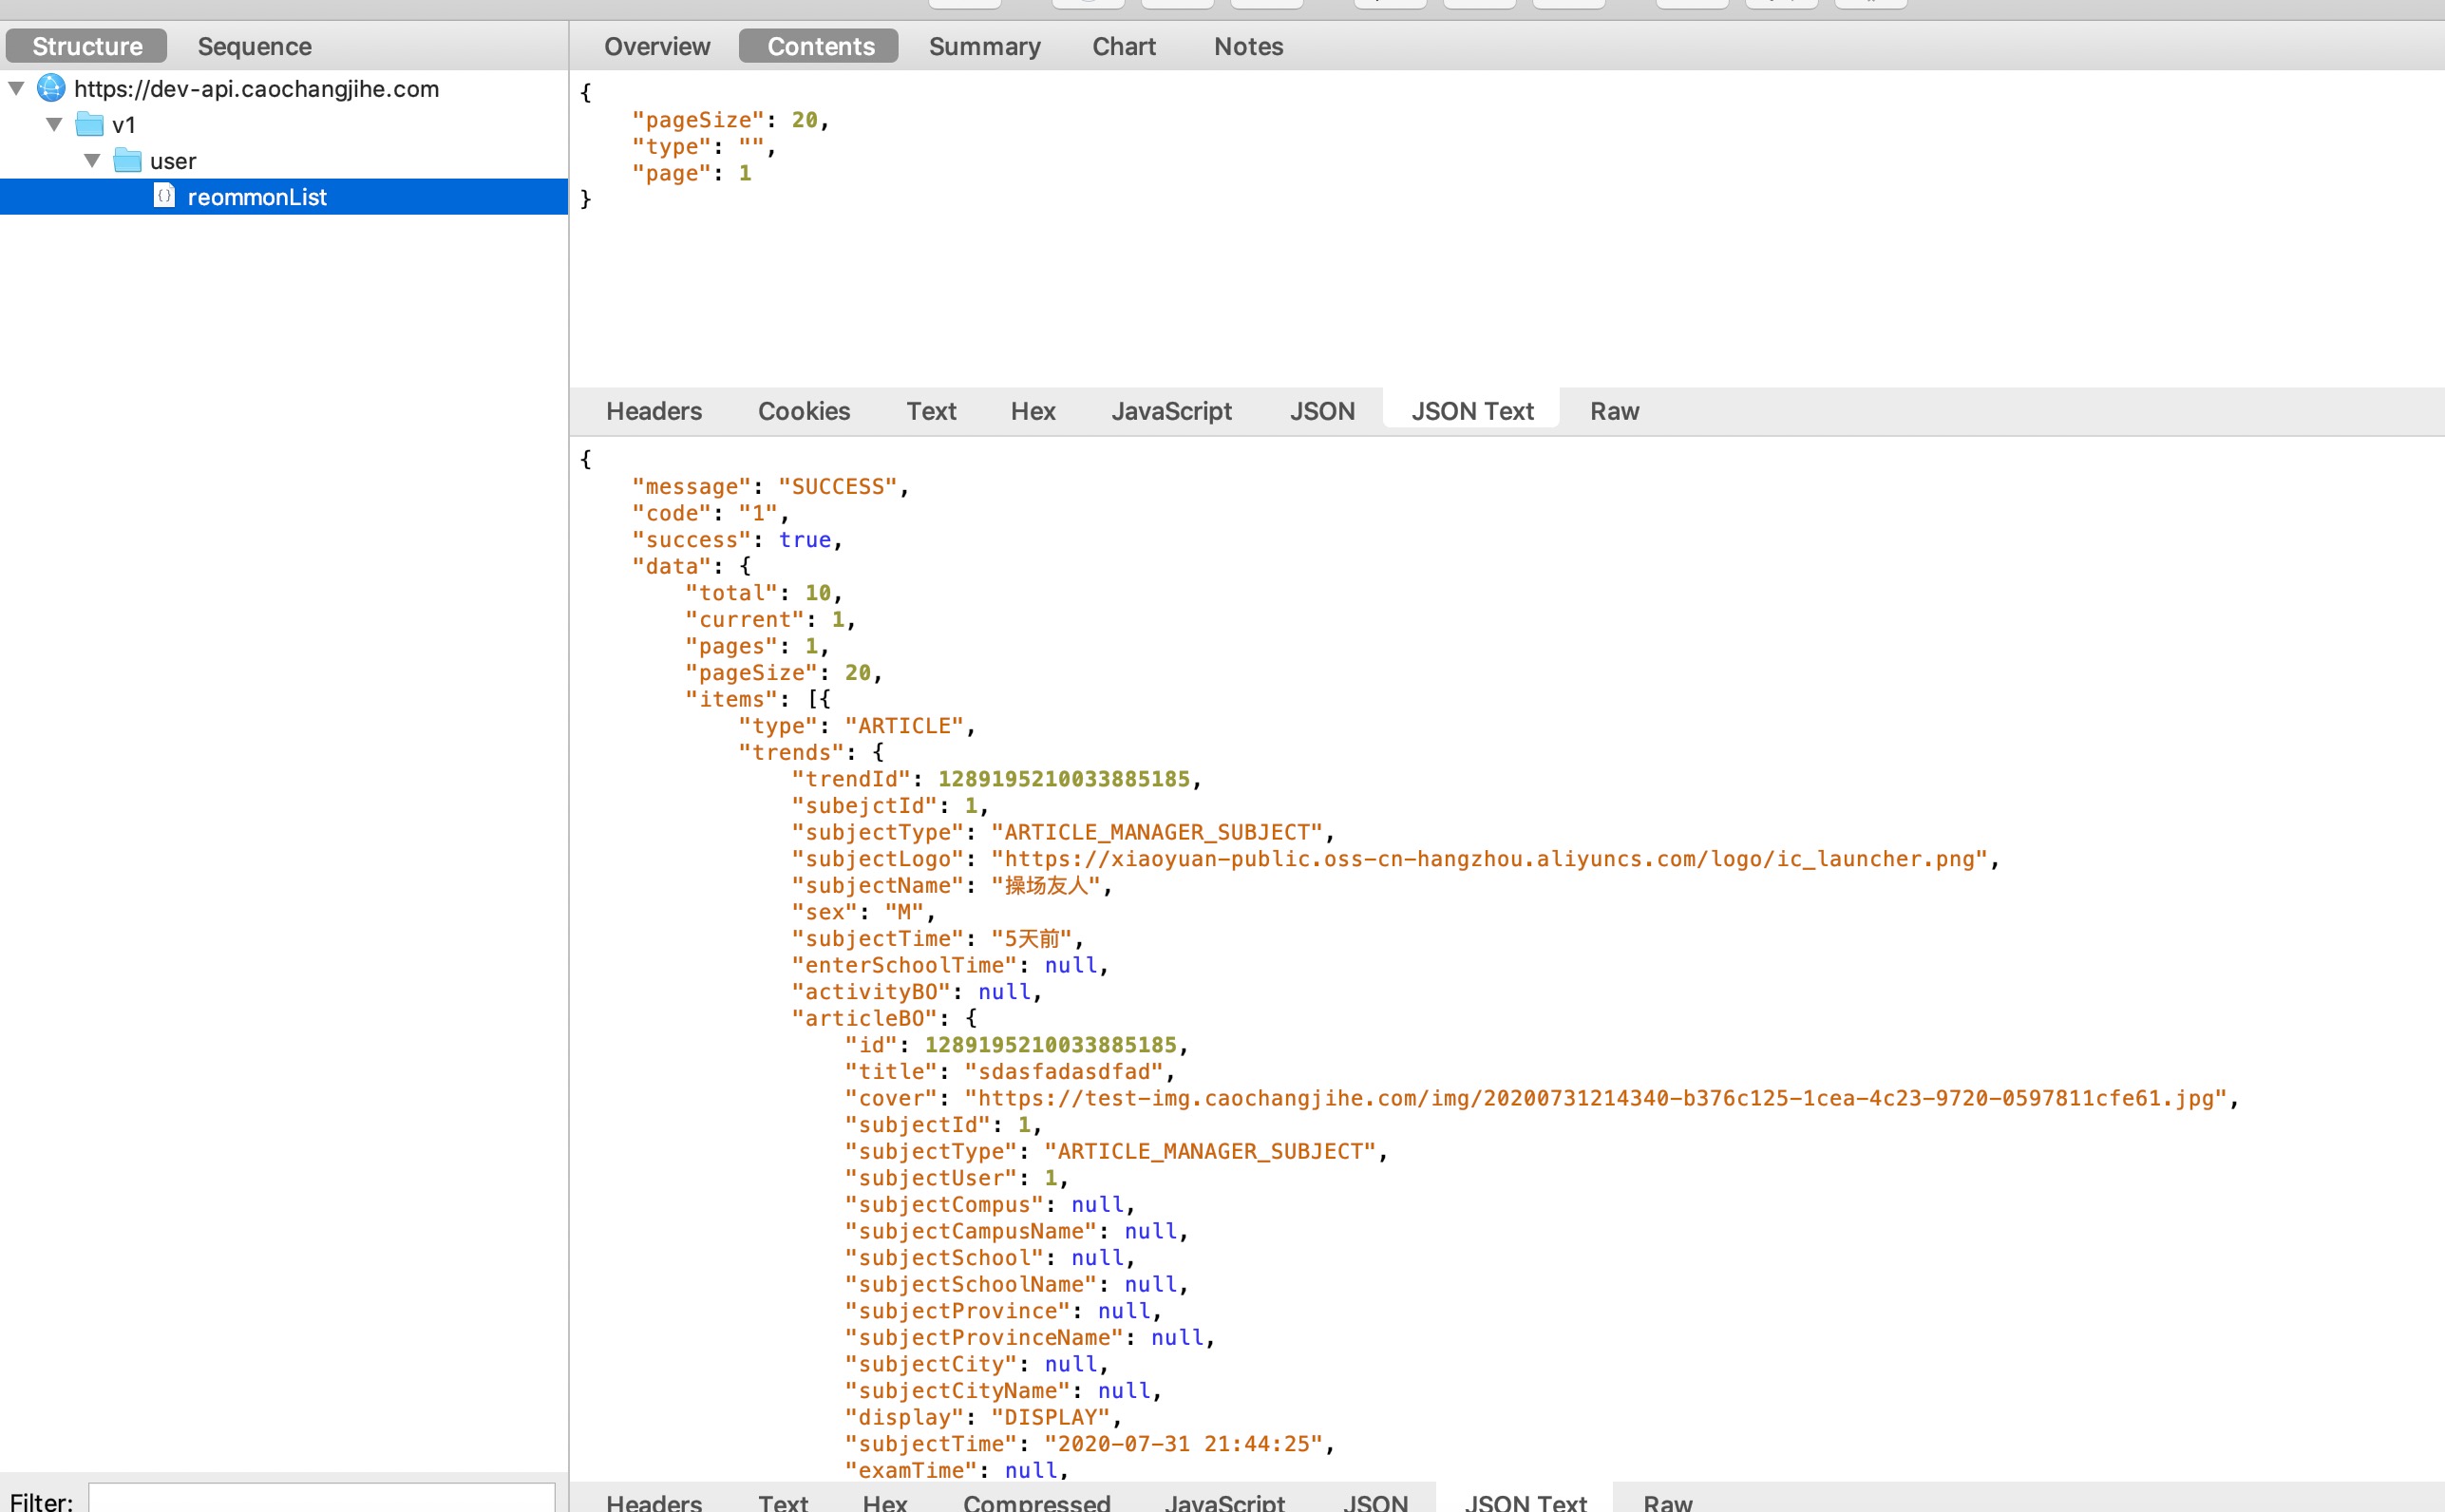Select the reommonList tree item

point(257,197)
